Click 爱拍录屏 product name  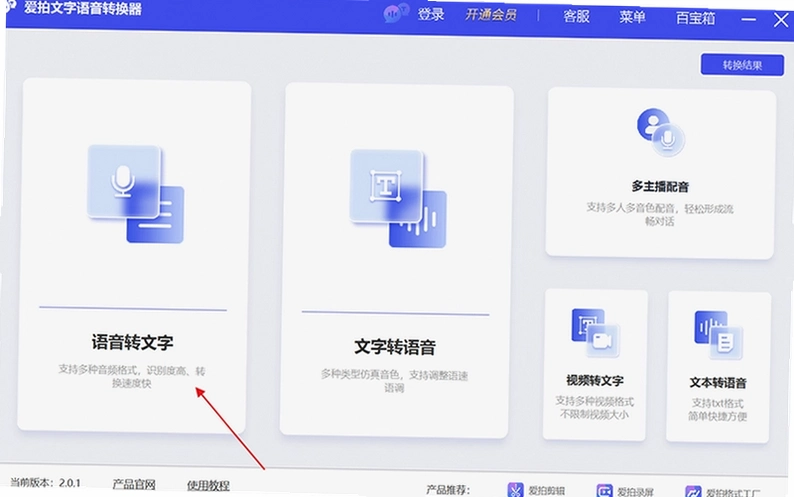coord(636,491)
